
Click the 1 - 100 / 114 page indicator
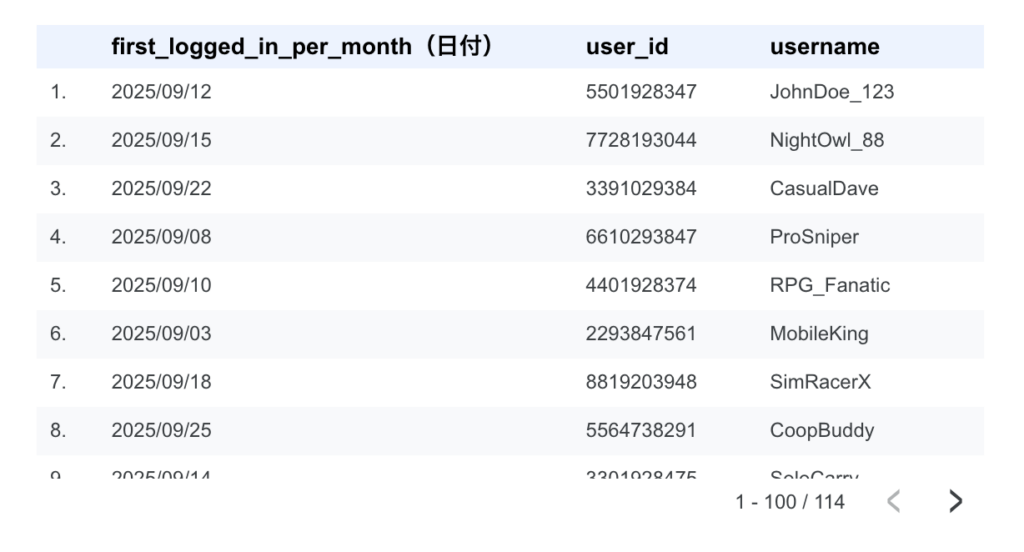tap(790, 502)
